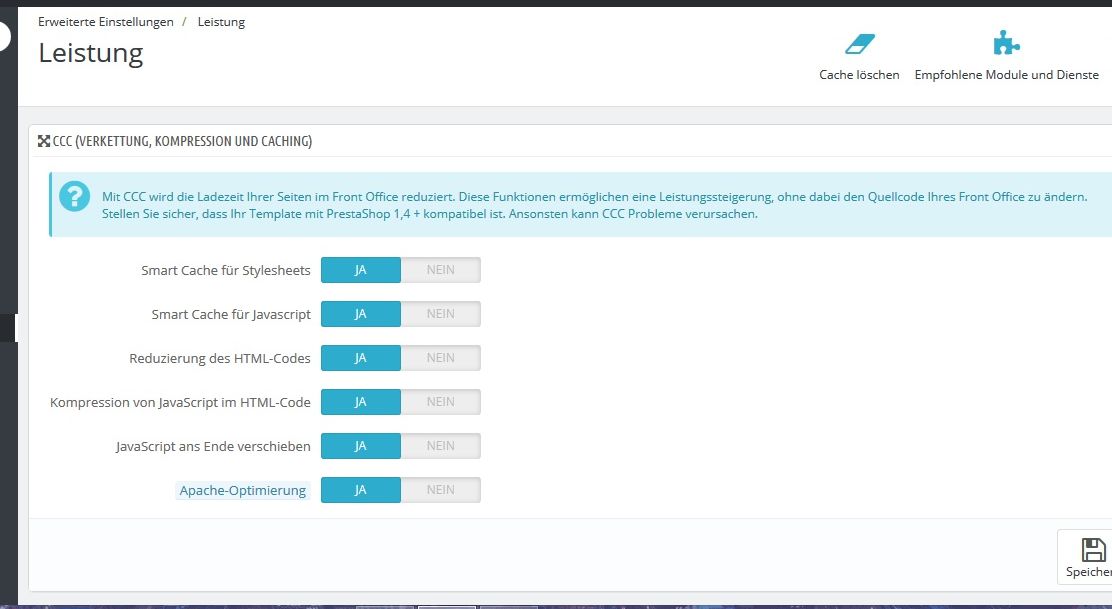Click the Apache-Optimierung label

click(x=243, y=491)
